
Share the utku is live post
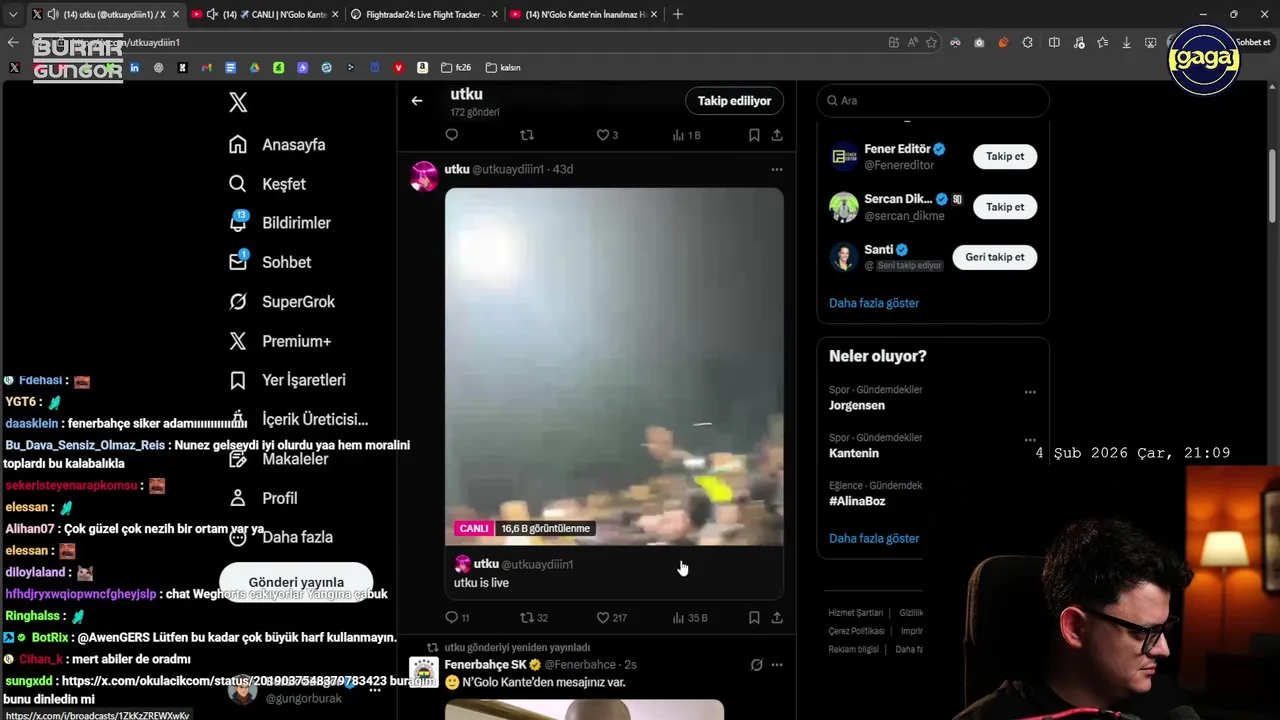coord(777,618)
